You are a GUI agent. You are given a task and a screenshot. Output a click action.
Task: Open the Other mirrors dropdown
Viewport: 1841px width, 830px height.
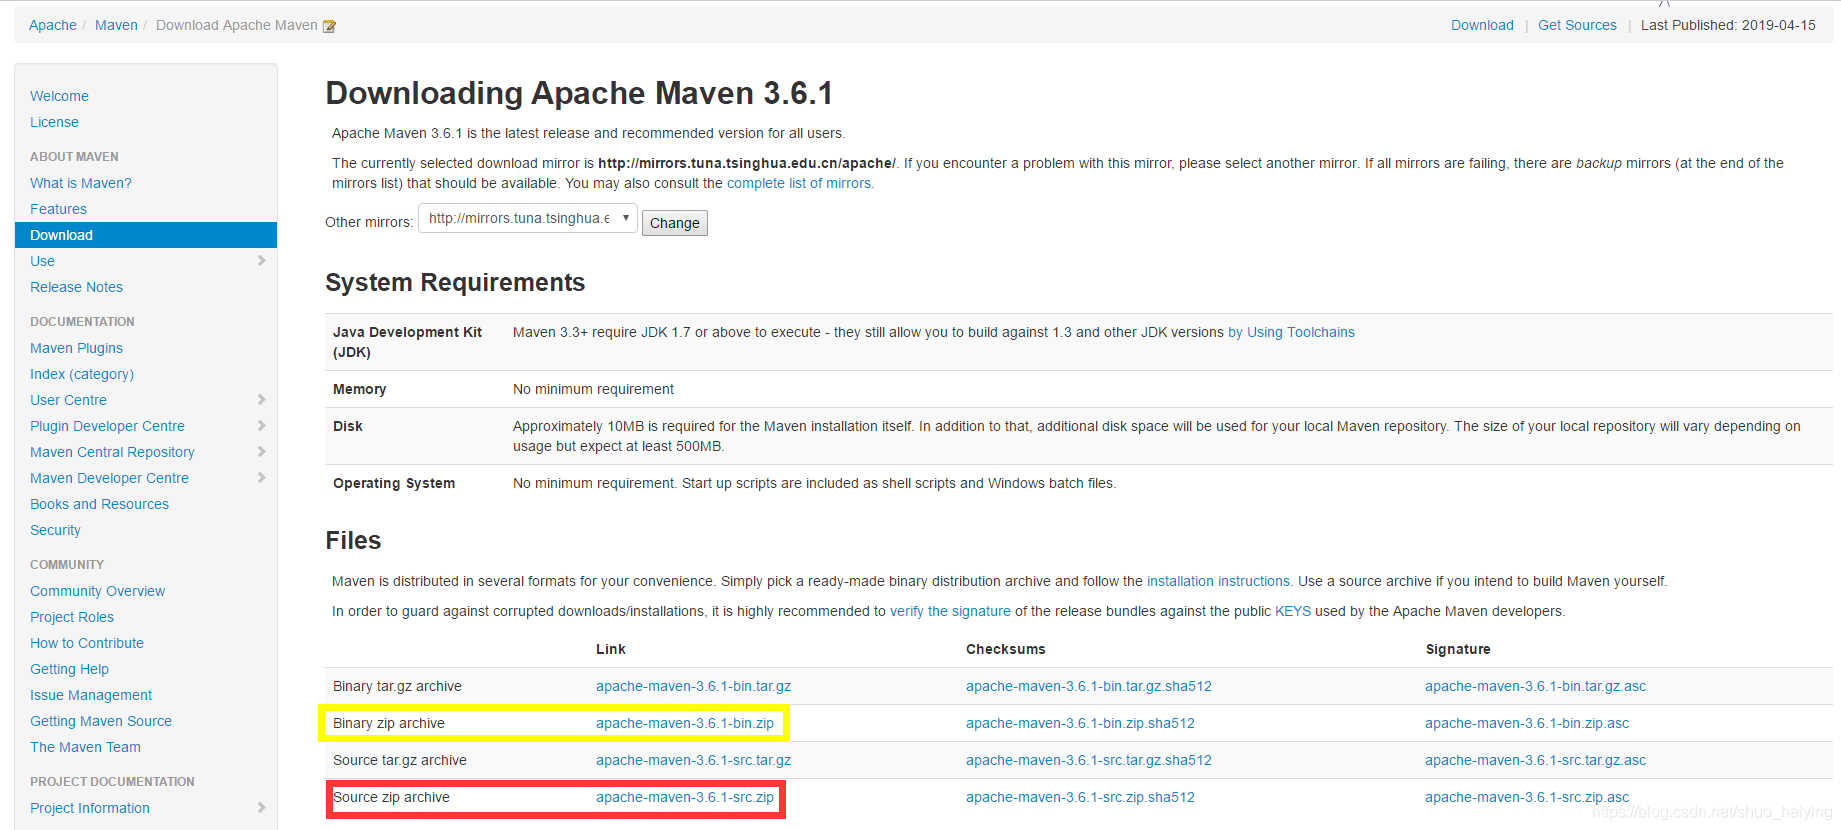[x=528, y=218]
